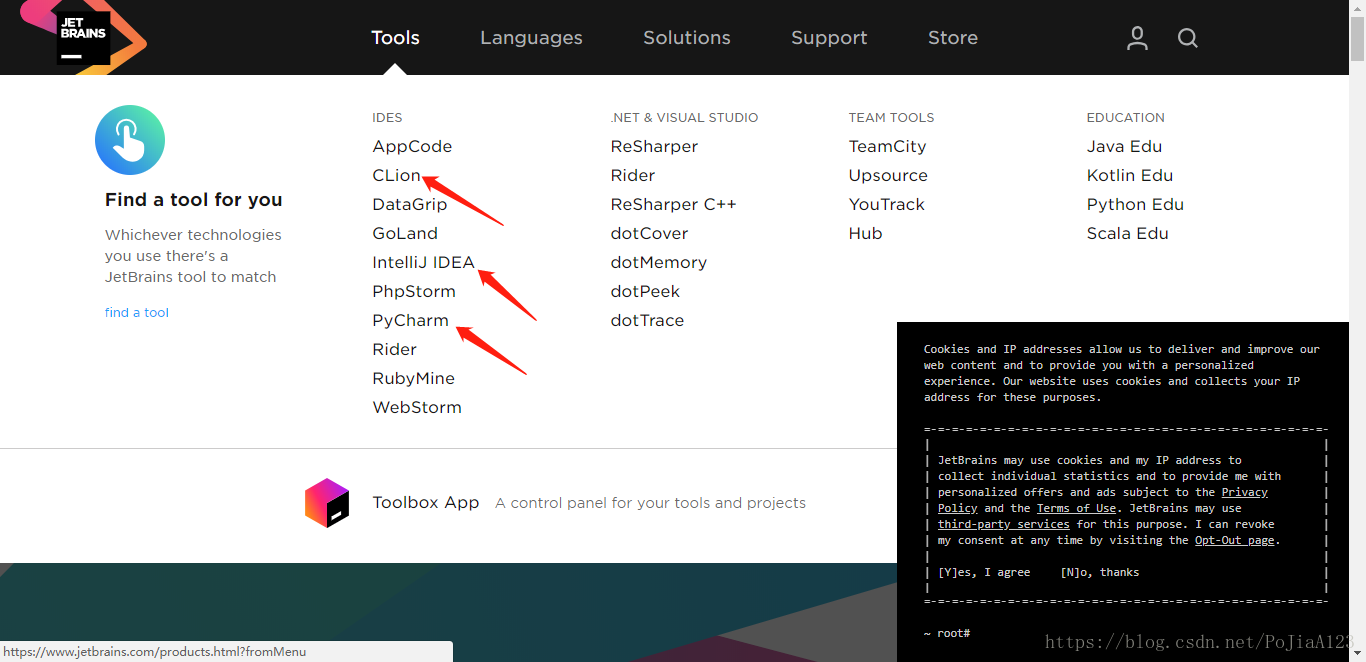
Task: Open the Kotlin Edu link
Action: [x=1130, y=175]
